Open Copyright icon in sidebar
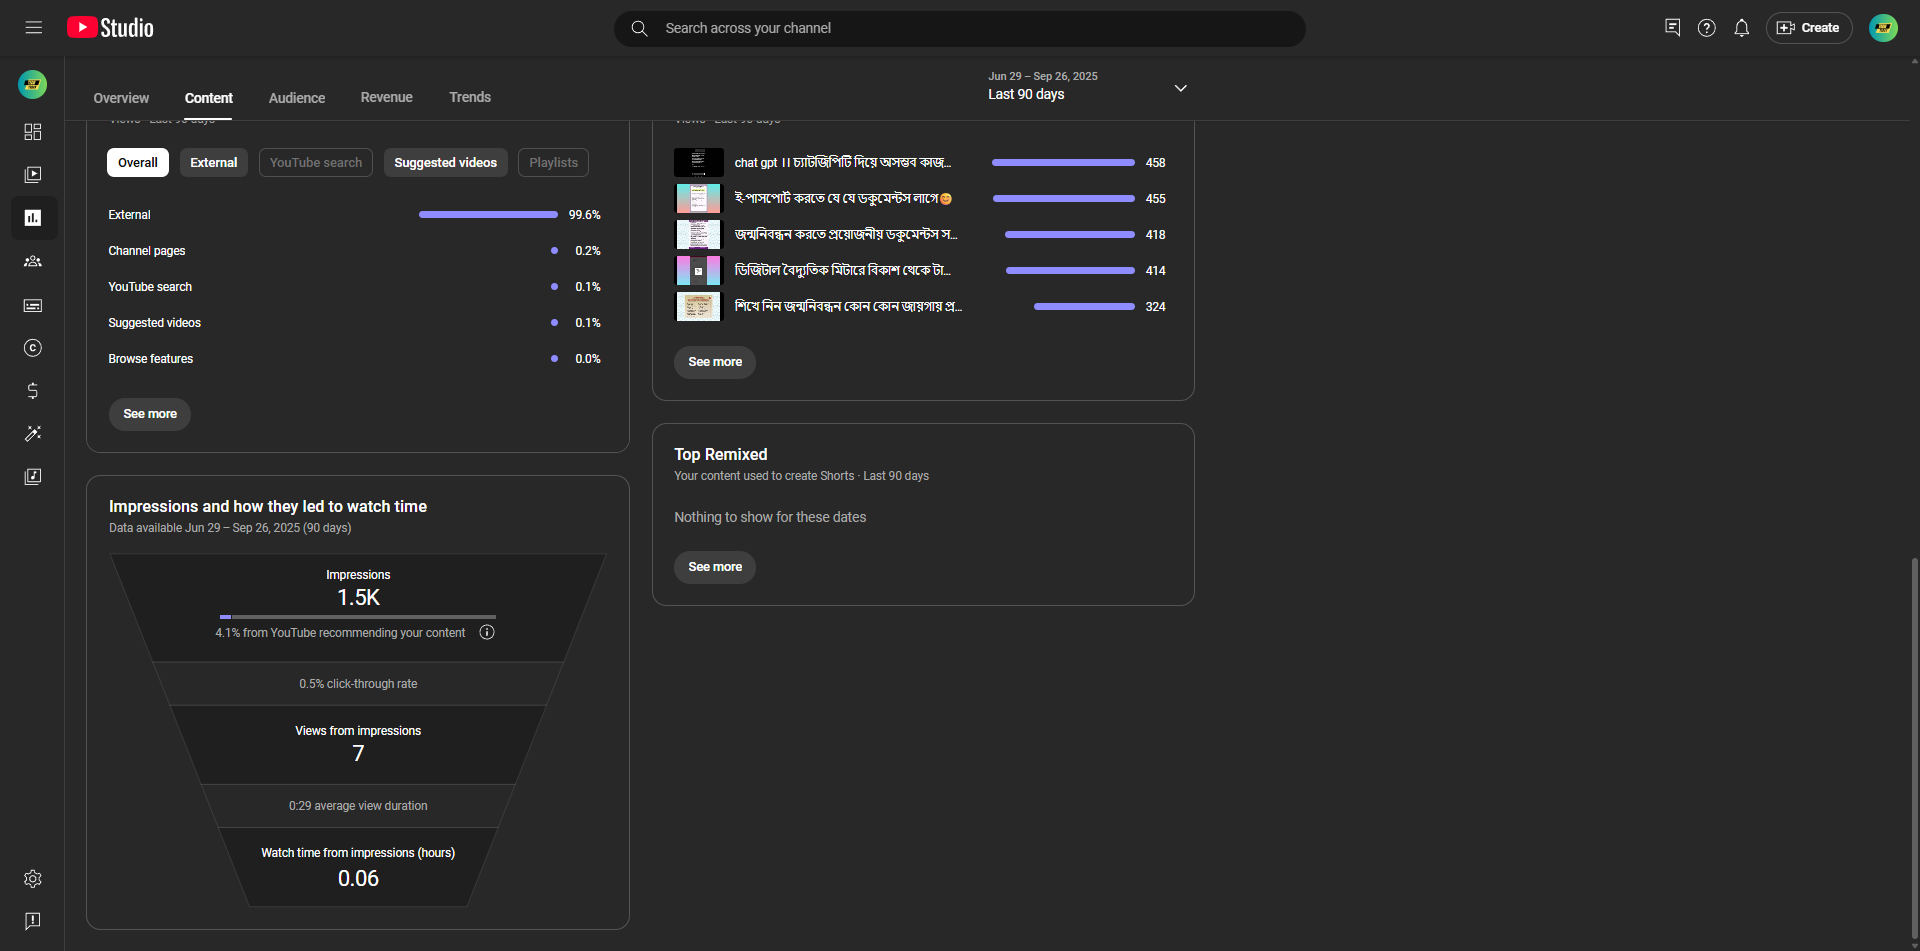The image size is (1920, 951). 33,348
